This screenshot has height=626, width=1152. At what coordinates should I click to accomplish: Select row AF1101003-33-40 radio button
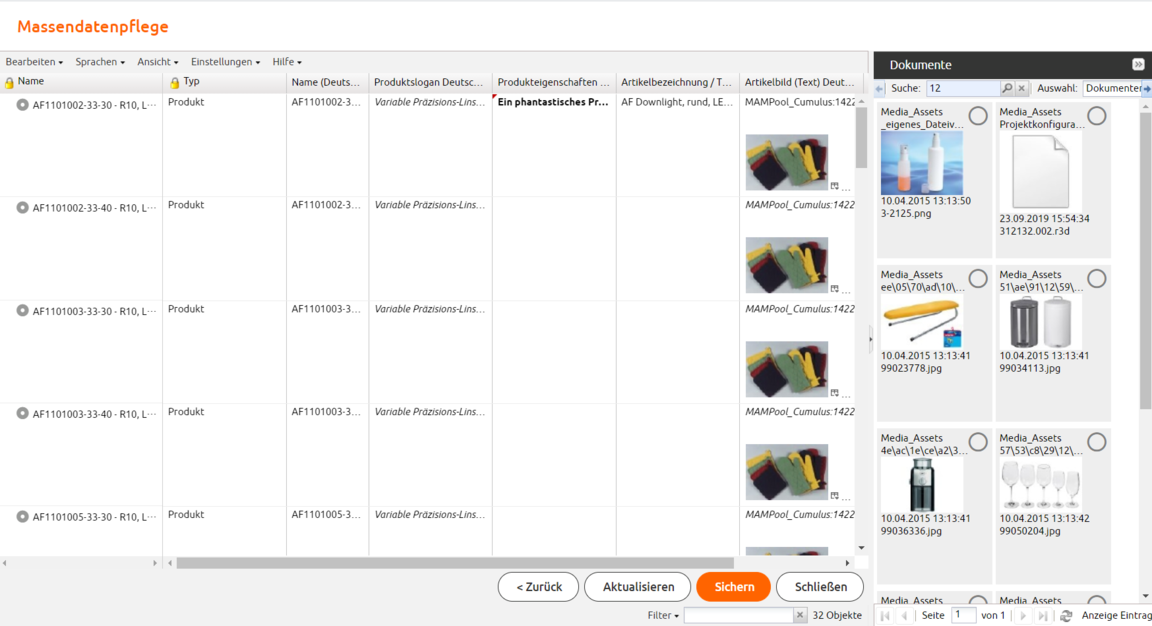[23, 414]
